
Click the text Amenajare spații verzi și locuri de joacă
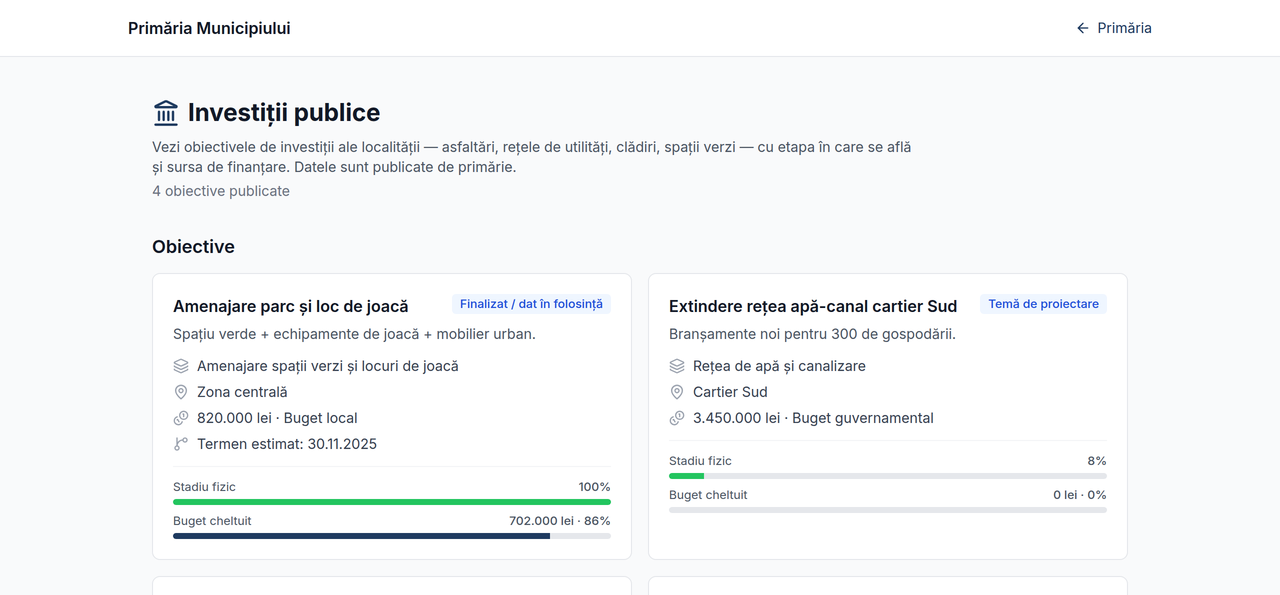point(328,366)
